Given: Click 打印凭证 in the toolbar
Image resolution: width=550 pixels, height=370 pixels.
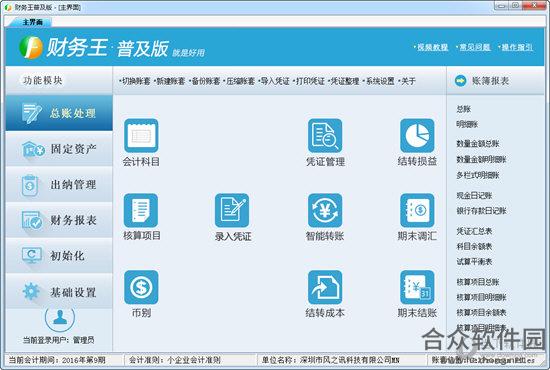Looking at the screenshot, I should 310,81.
